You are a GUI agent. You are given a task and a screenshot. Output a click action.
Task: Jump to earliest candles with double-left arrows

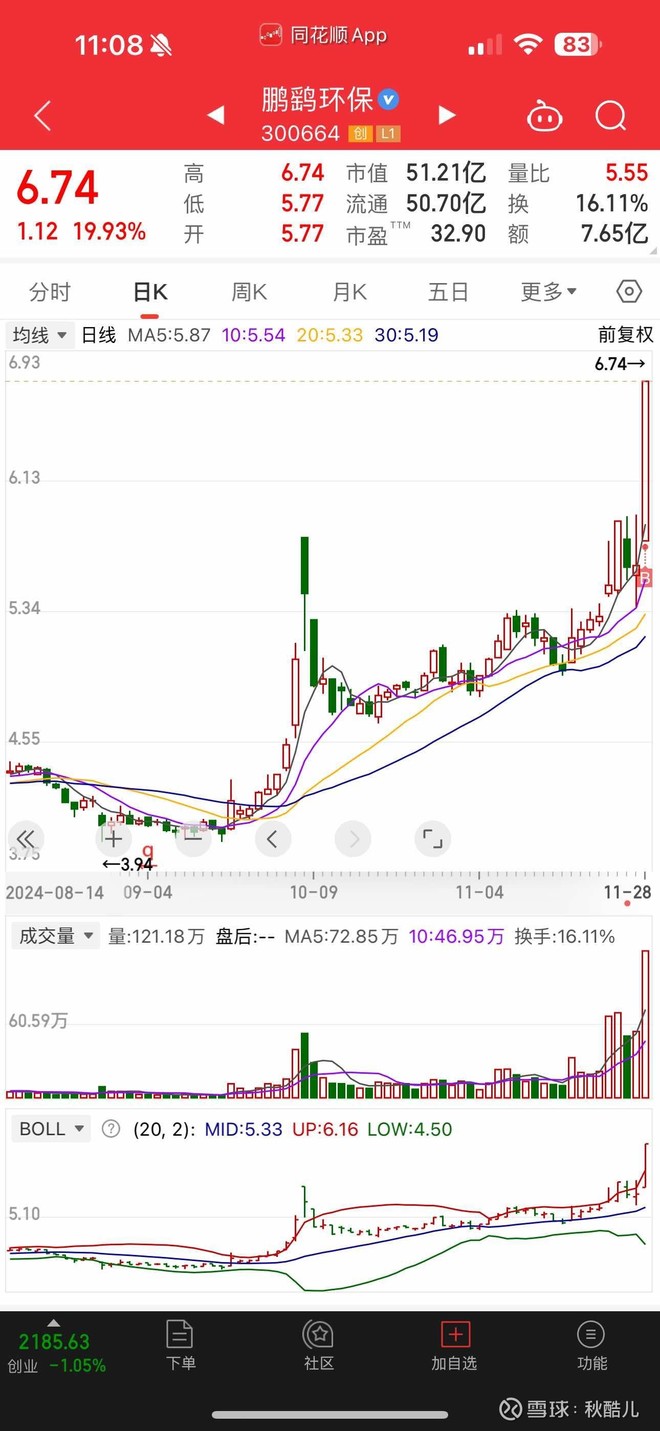(26, 838)
